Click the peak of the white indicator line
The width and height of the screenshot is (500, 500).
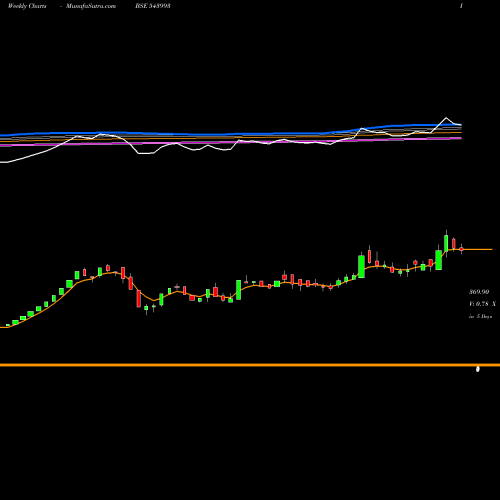click(x=446, y=118)
